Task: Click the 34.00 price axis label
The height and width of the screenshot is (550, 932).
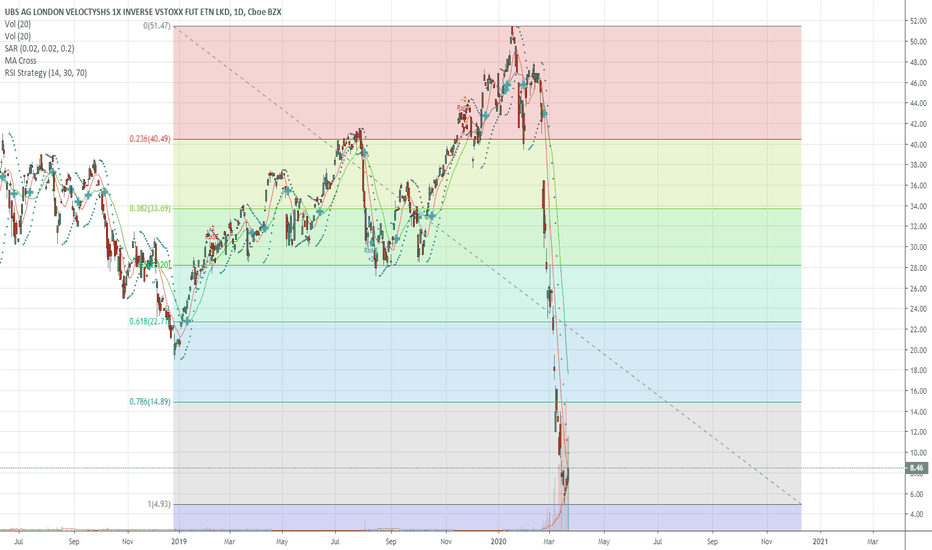Action: tap(918, 206)
